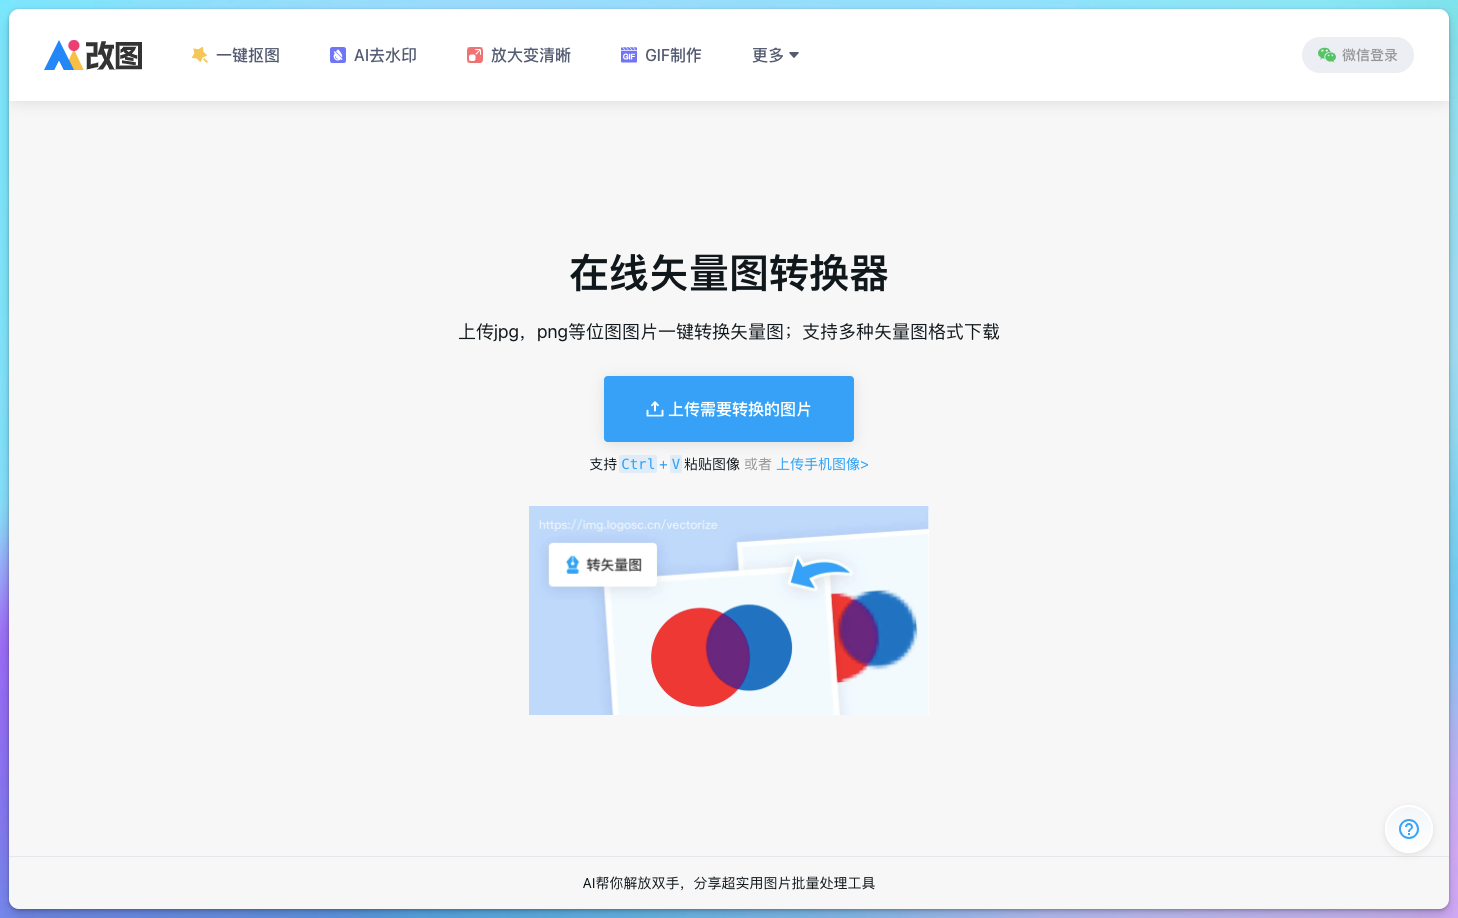Select the 一键抠图 star icon
The height and width of the screenshot is (918, 1458).
(199, 55)
